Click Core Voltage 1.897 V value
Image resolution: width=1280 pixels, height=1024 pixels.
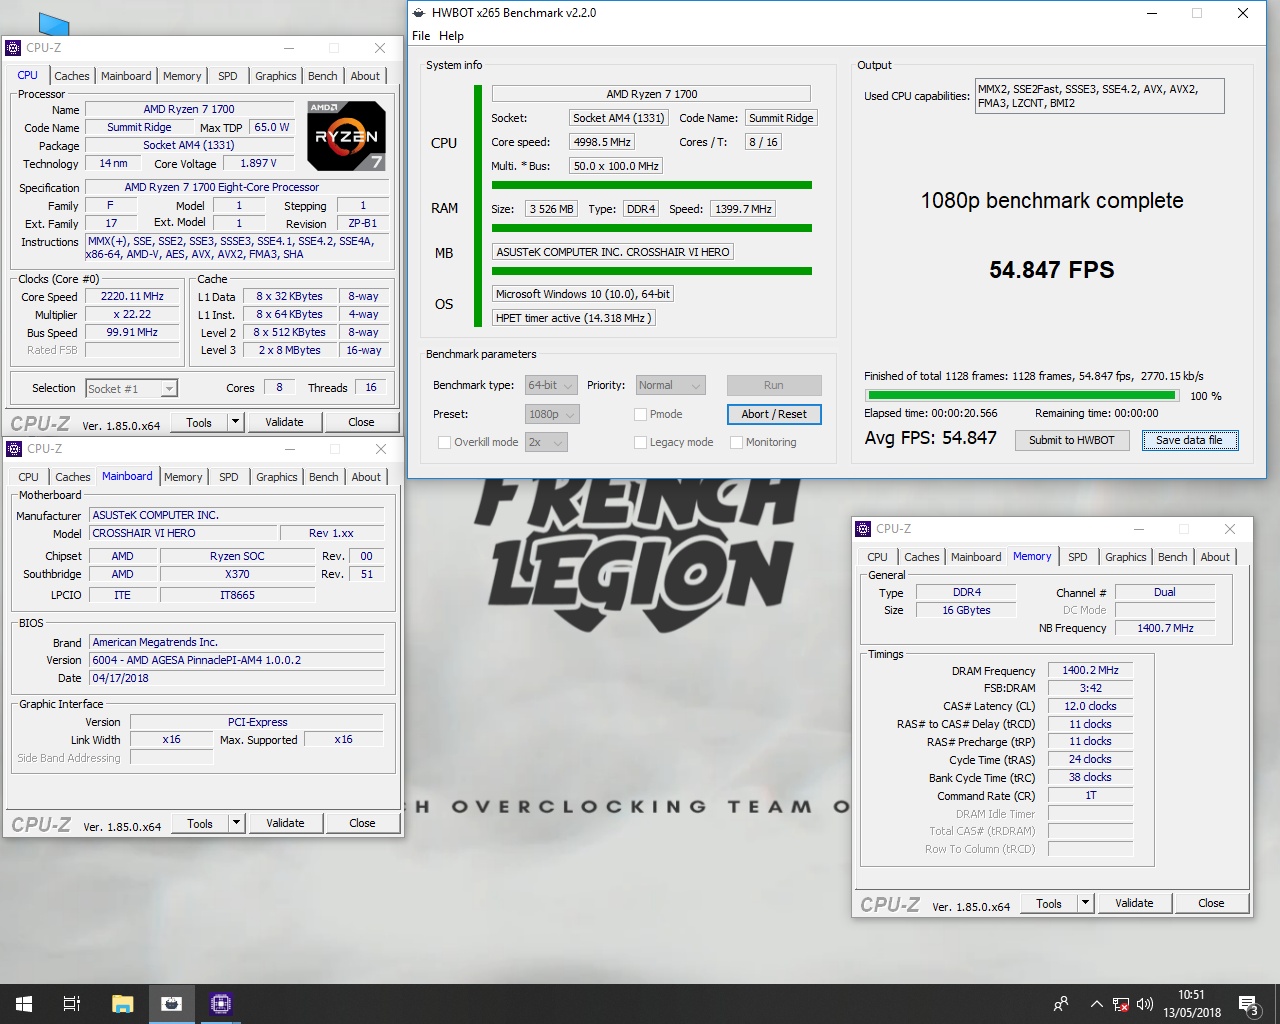point(258,163)
